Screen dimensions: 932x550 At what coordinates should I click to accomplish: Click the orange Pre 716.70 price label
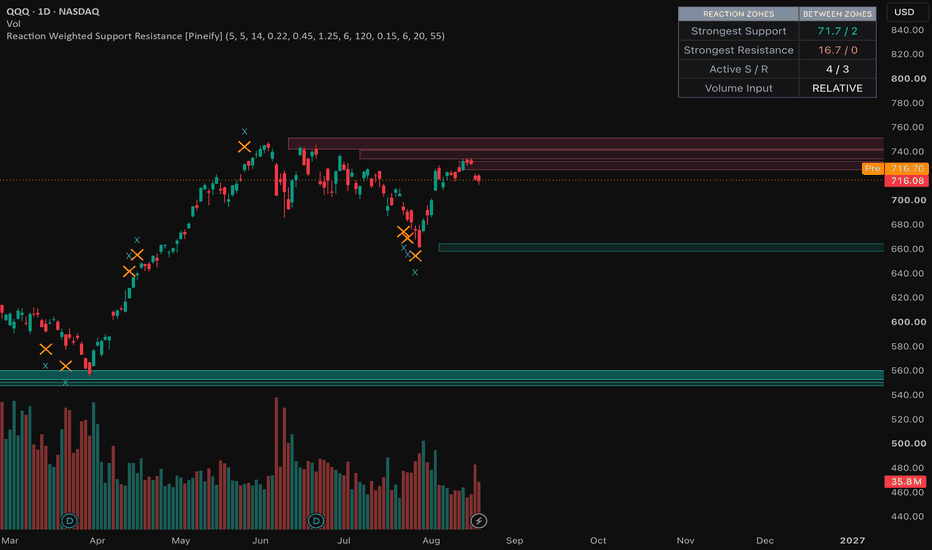point(895,169)
